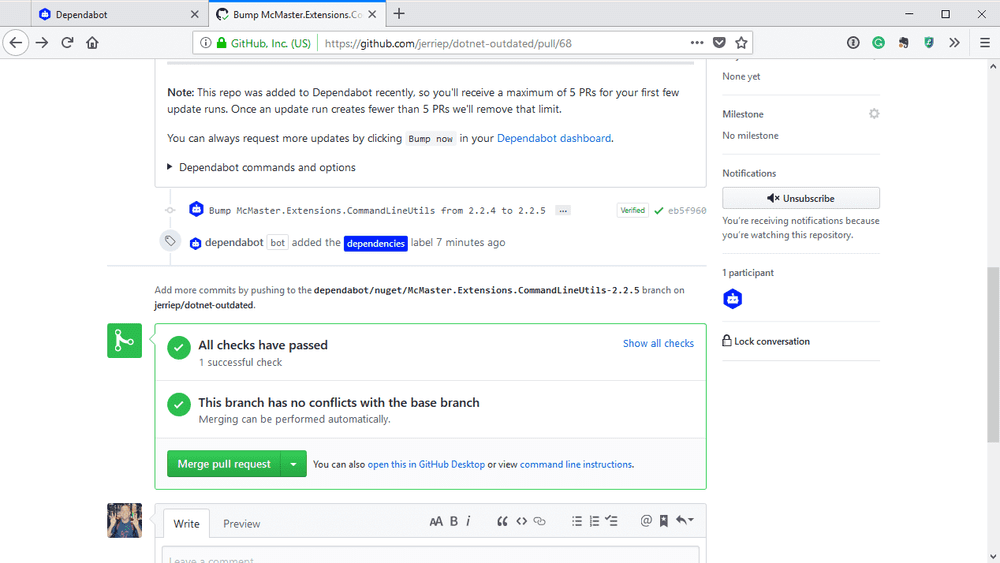Click Lock conversation
The image size is (1000, 563).
point(766,341)
